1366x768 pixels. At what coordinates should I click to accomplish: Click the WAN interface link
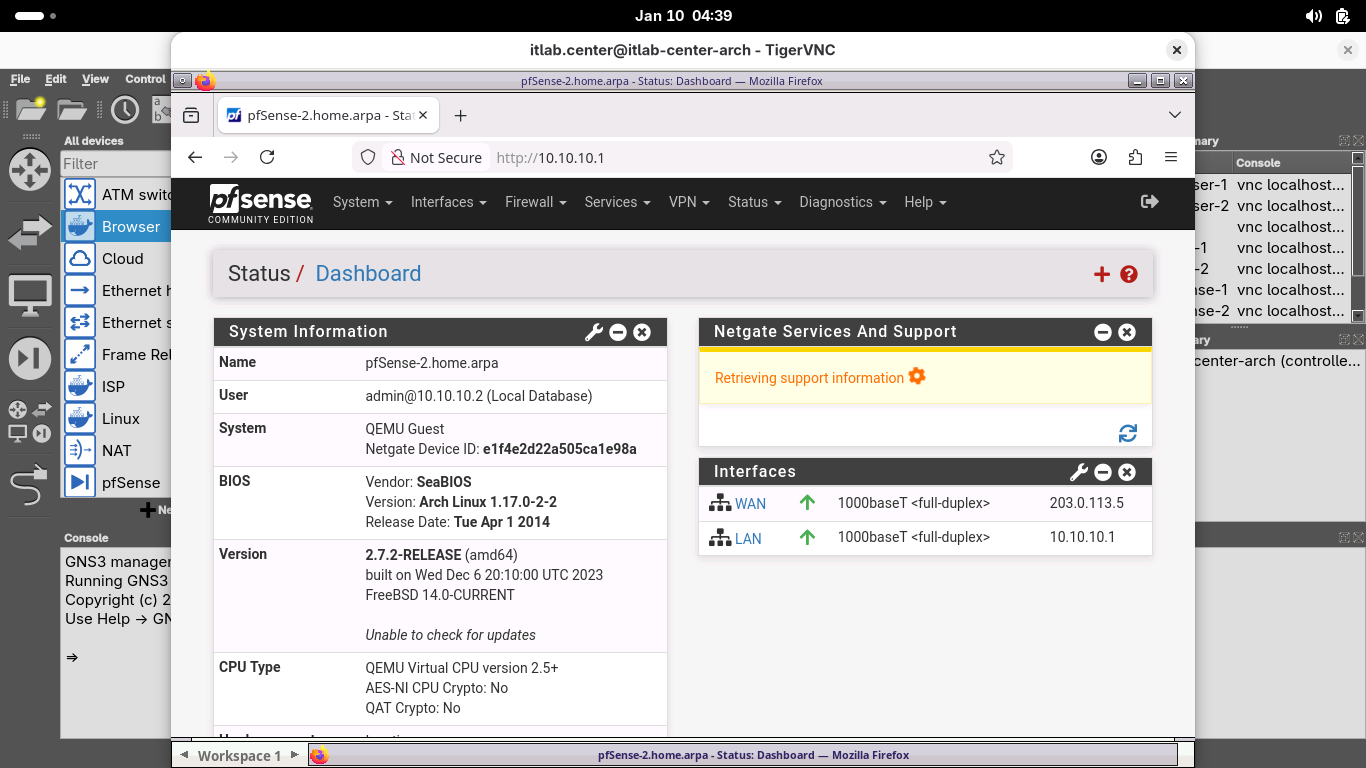point(750,504)
